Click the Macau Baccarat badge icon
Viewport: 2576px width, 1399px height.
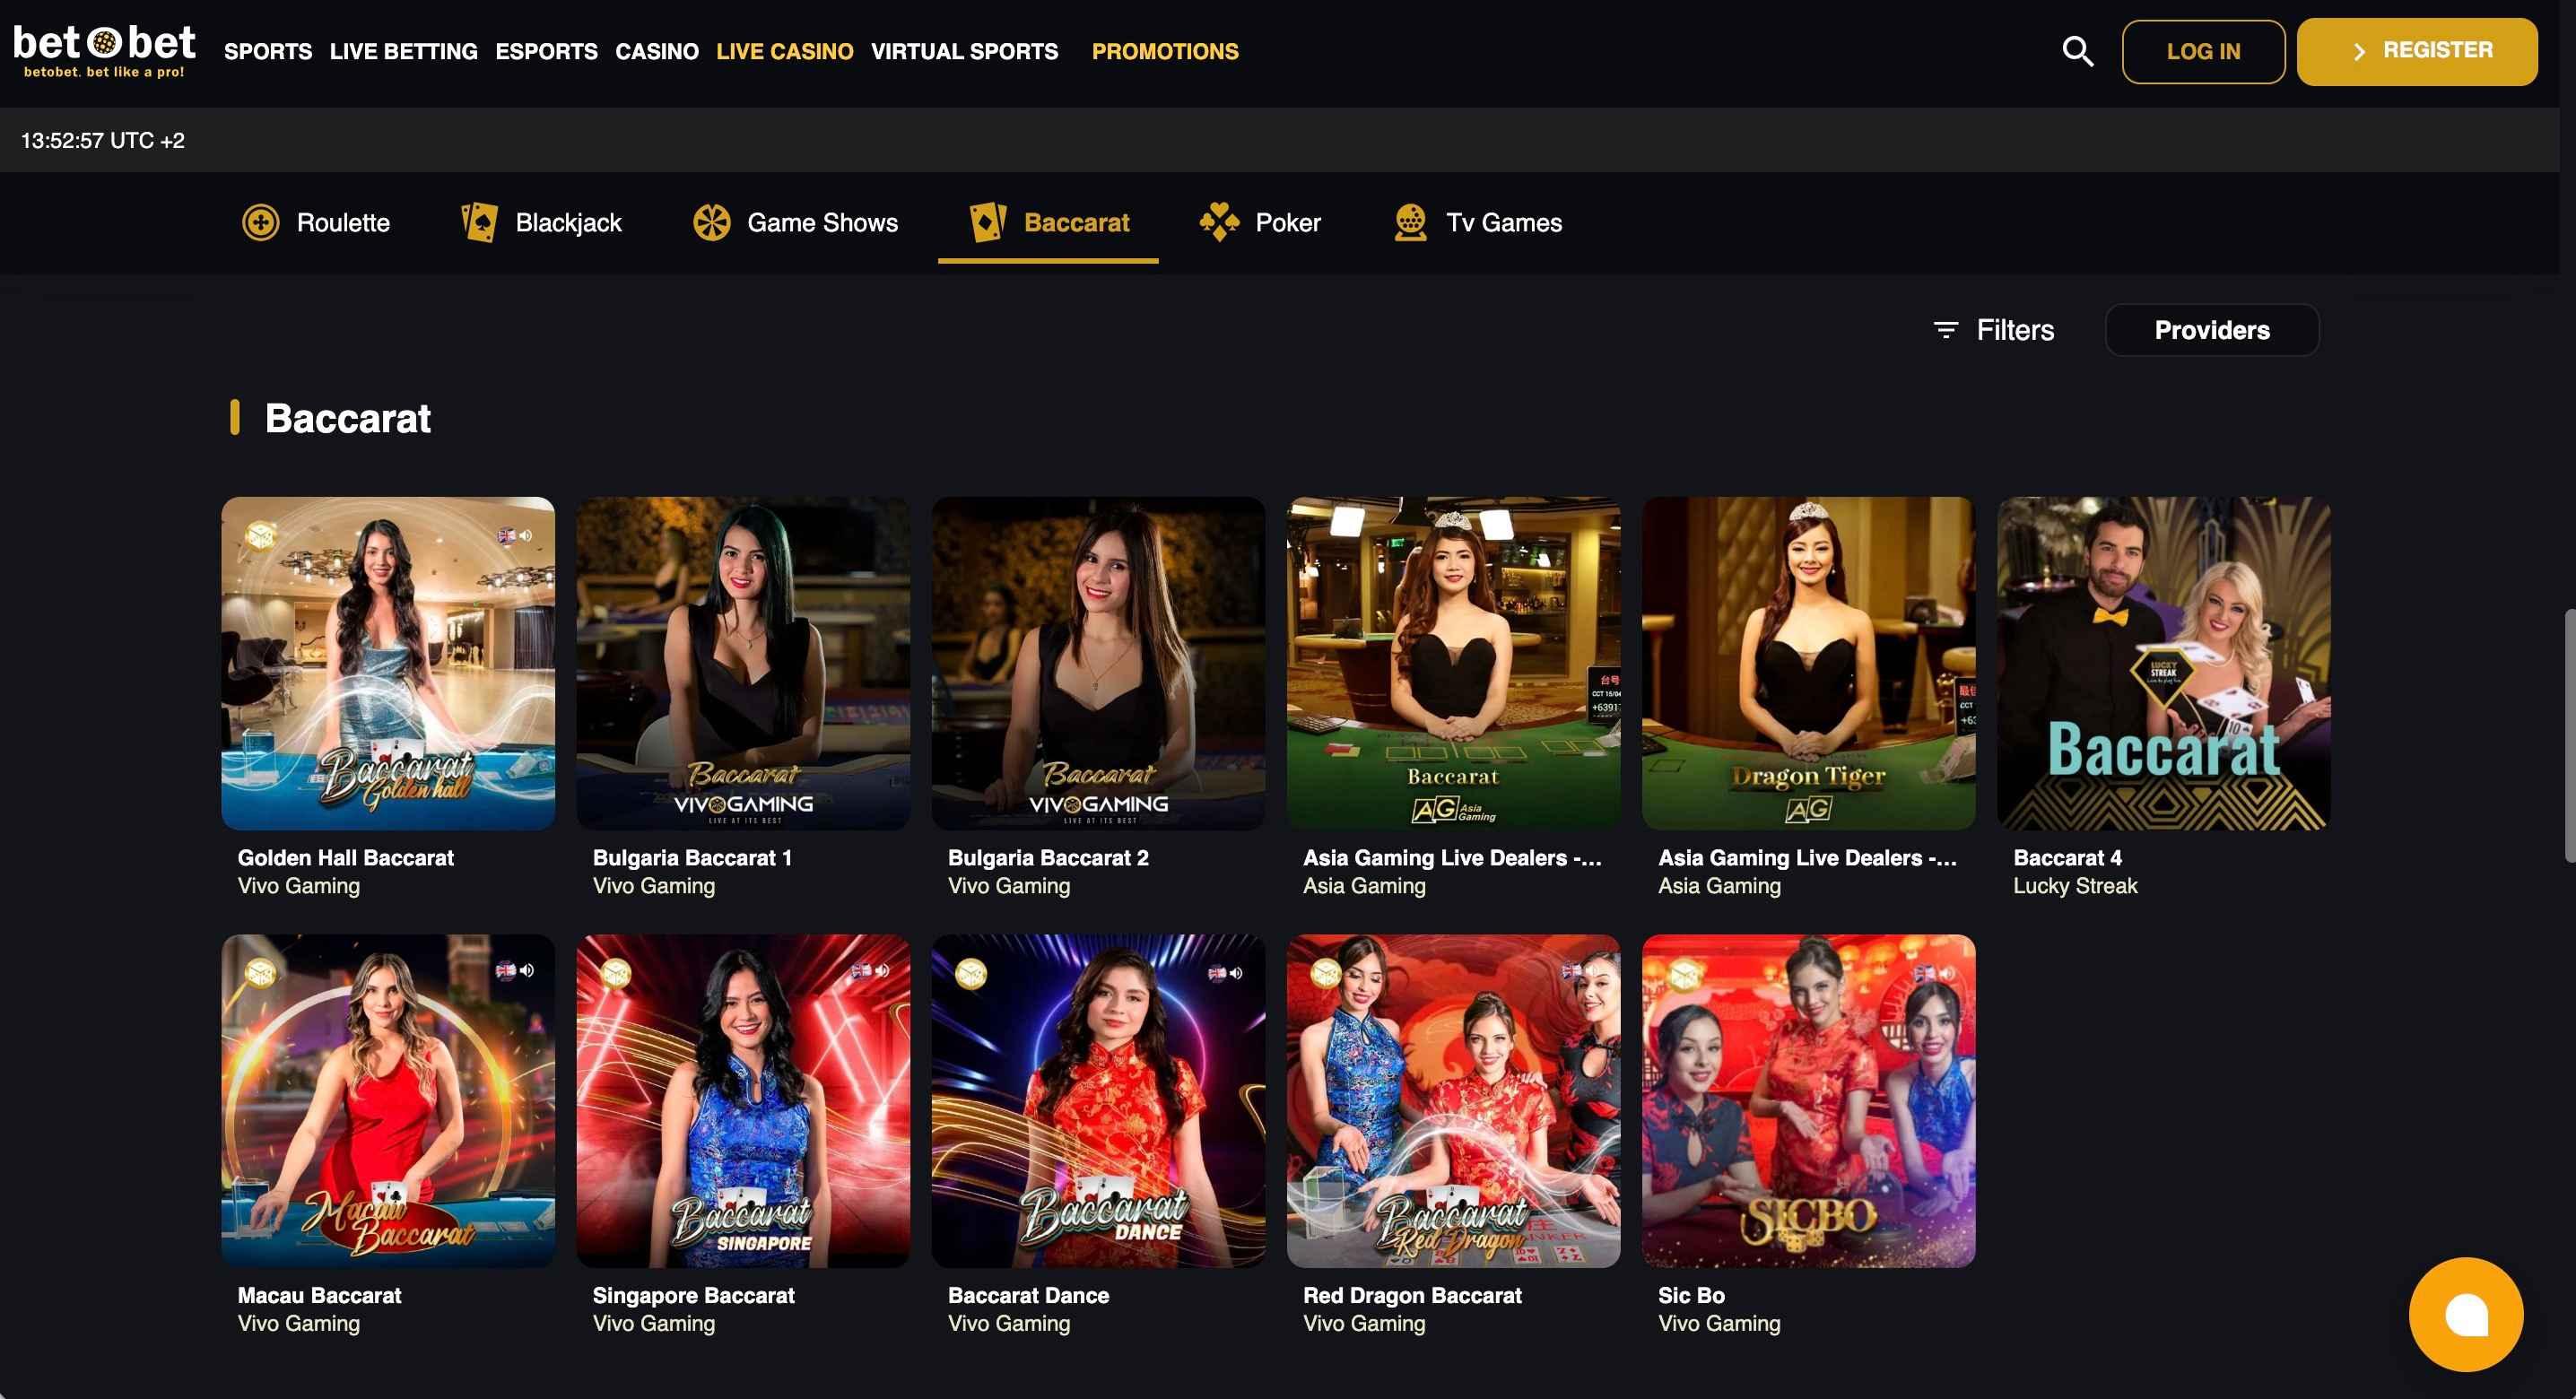point(261,972)
